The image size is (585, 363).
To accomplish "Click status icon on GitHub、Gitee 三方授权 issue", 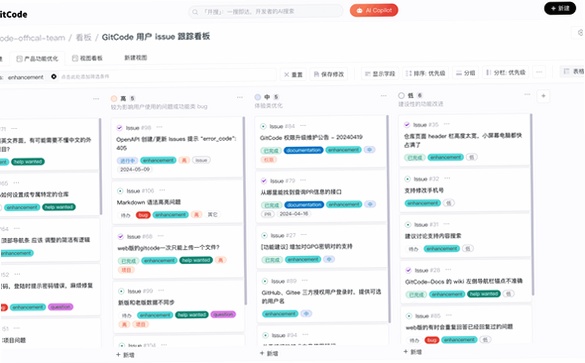I will pos(265,281).
